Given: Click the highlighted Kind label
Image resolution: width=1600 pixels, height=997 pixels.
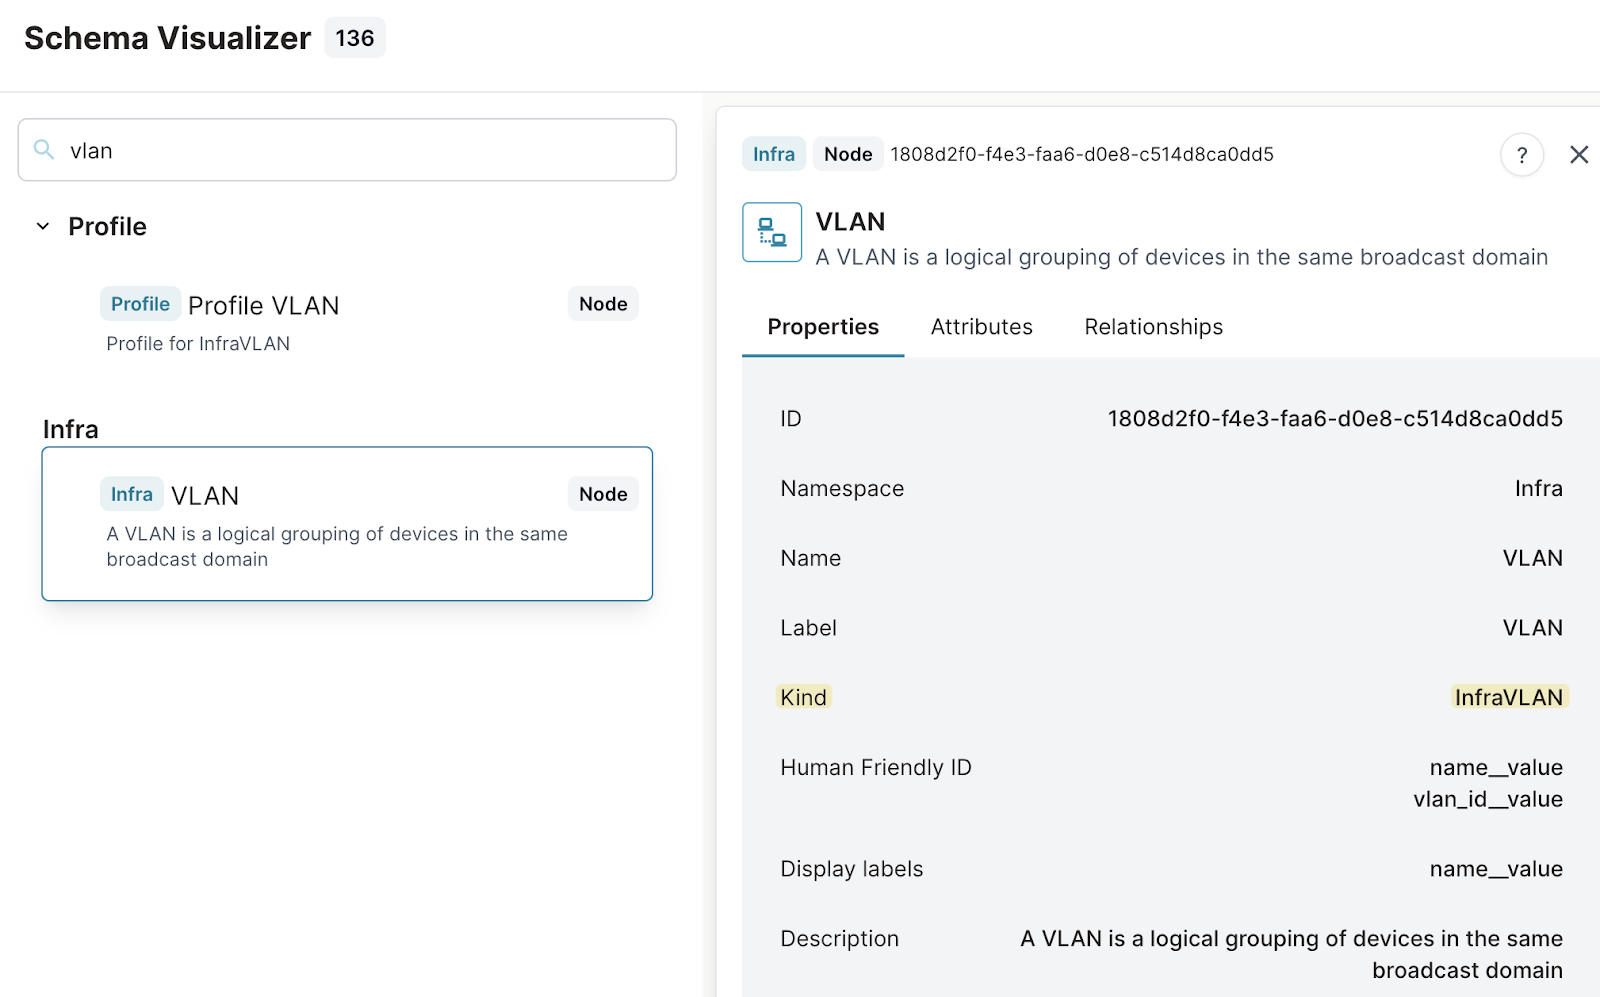Looking at the screenshot, I should pos(804,697).
